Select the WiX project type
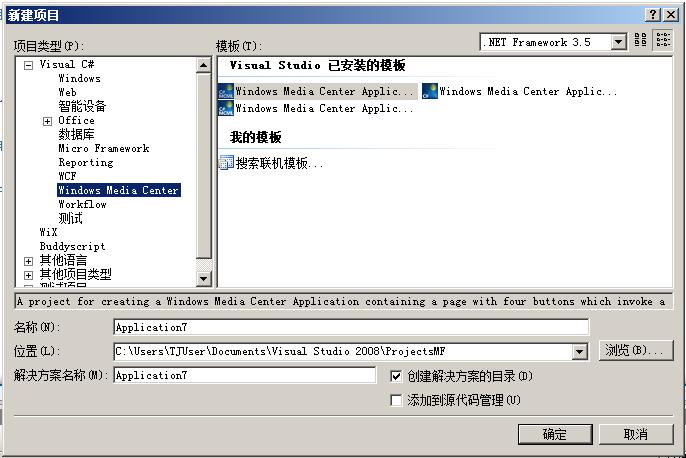The width and height of the screenshot is (686, 458). (x=48, y=232)
